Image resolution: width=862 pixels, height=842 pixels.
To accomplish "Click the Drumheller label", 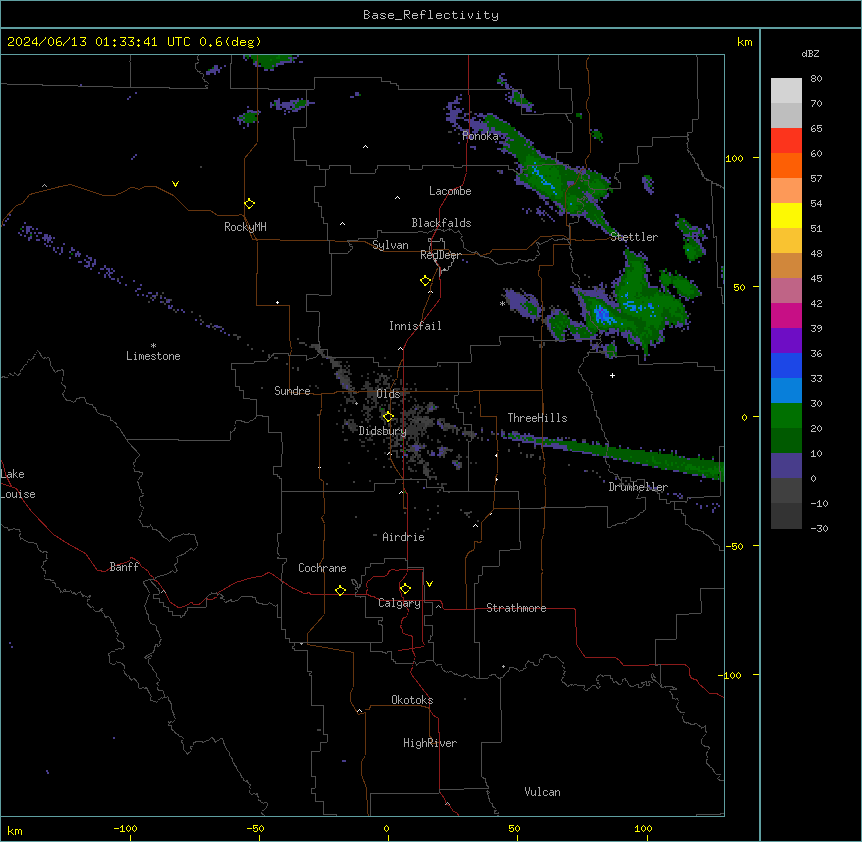I will pos(638,487).
